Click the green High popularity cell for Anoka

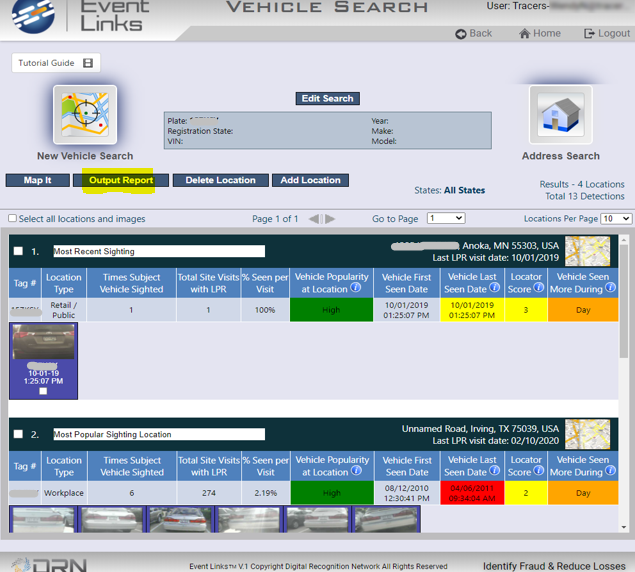[x=331, y=310]
